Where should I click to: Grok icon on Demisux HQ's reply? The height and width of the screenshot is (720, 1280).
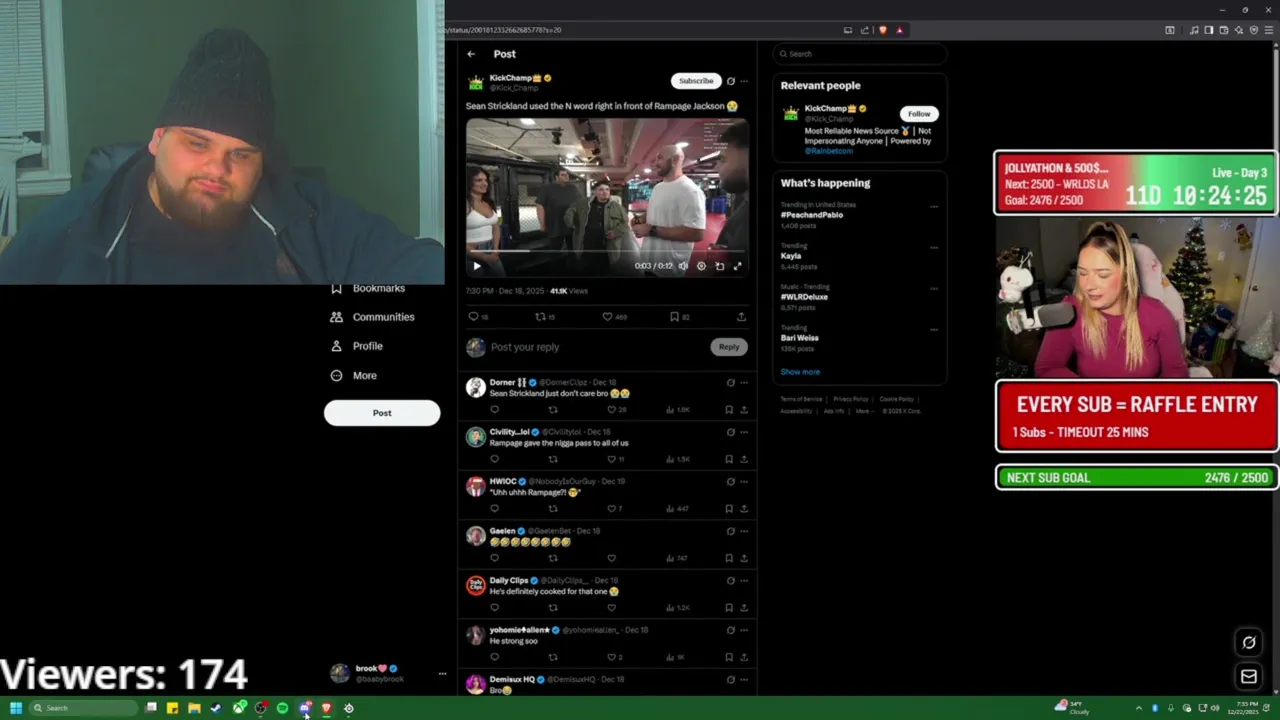730,680
